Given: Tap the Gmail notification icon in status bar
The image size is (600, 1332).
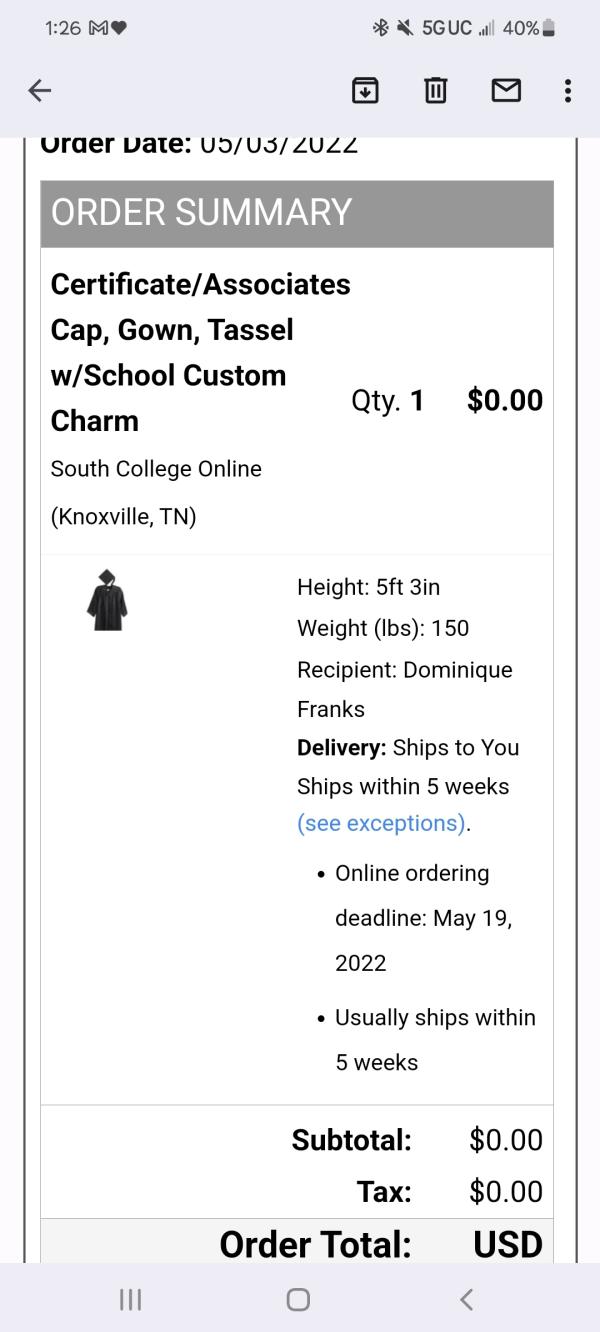Looking at the screenshot, I should point(98,28).
